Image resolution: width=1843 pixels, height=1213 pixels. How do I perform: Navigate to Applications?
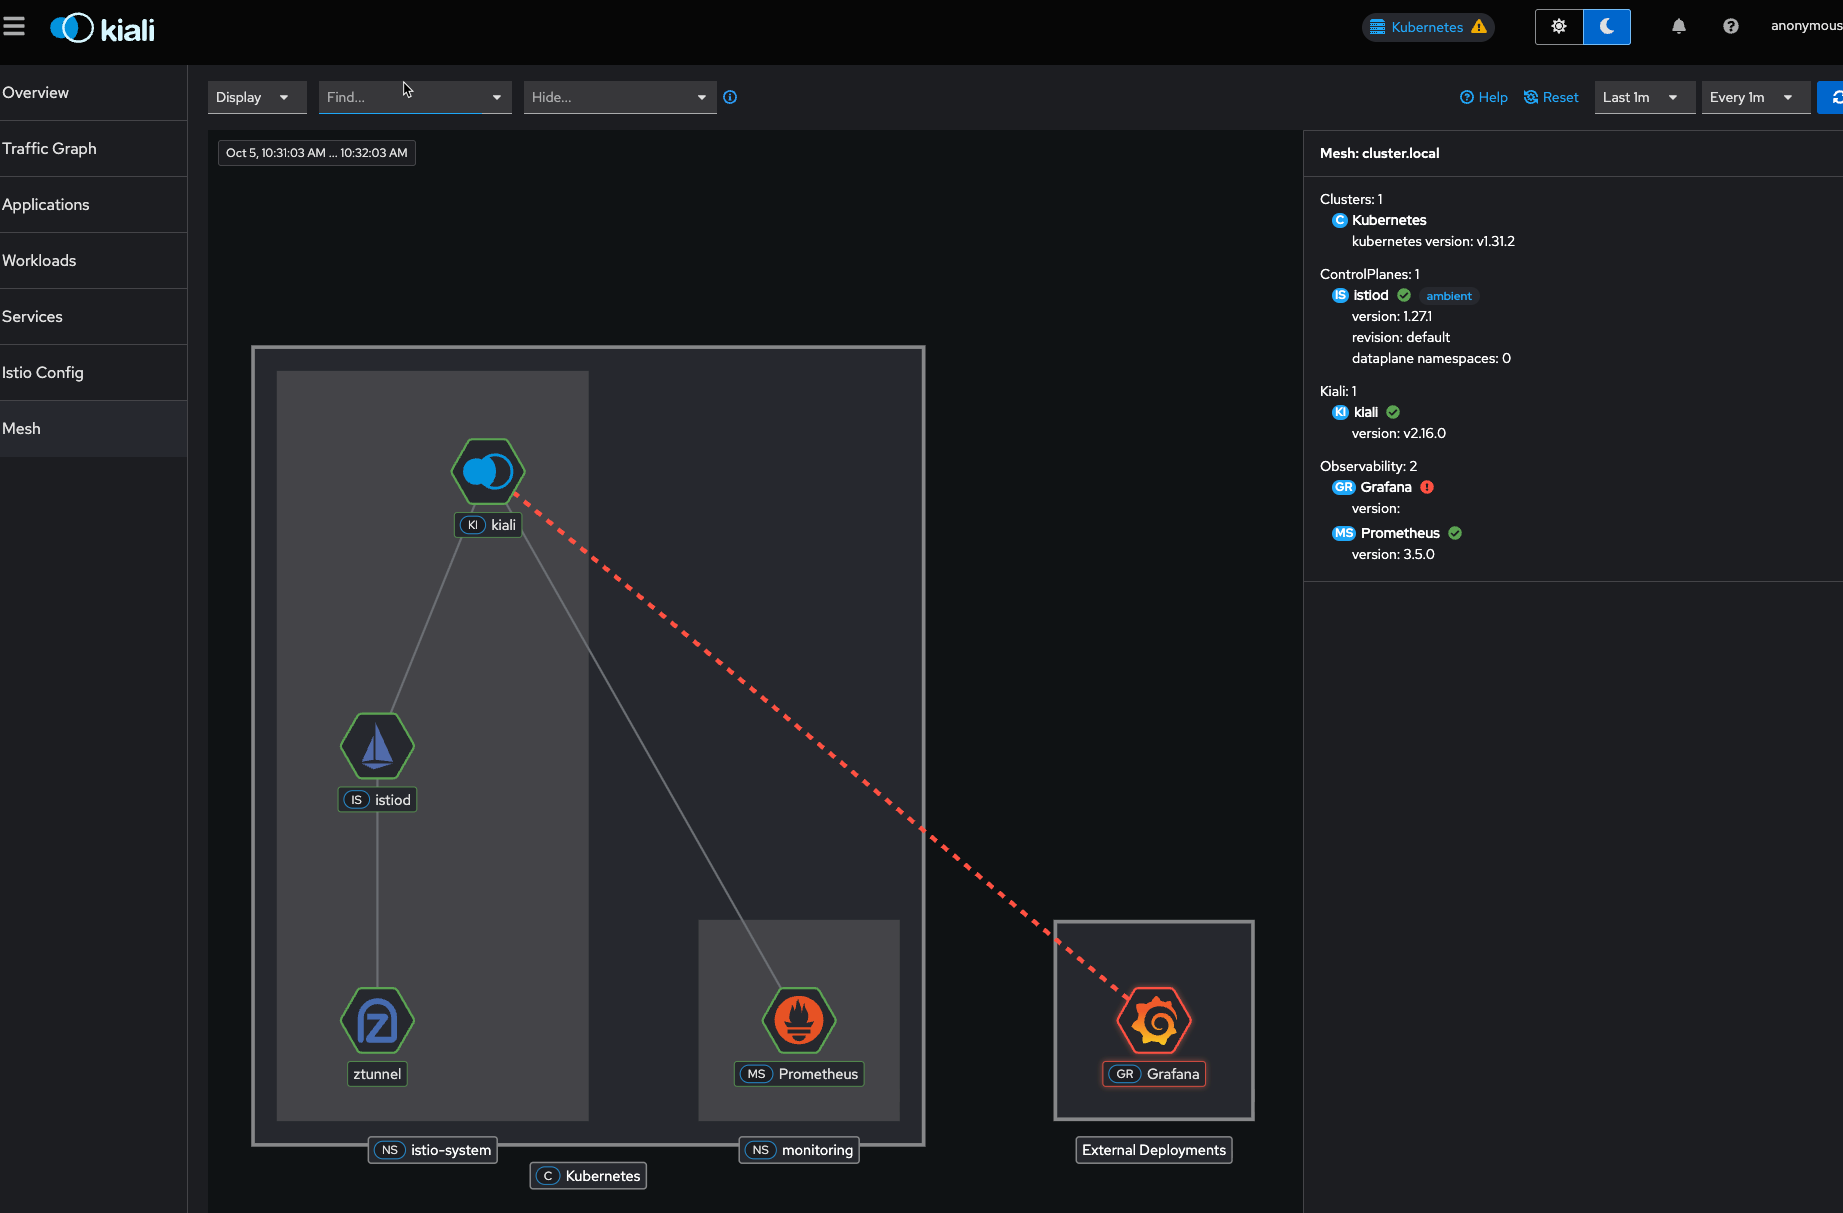coord(93,205)
